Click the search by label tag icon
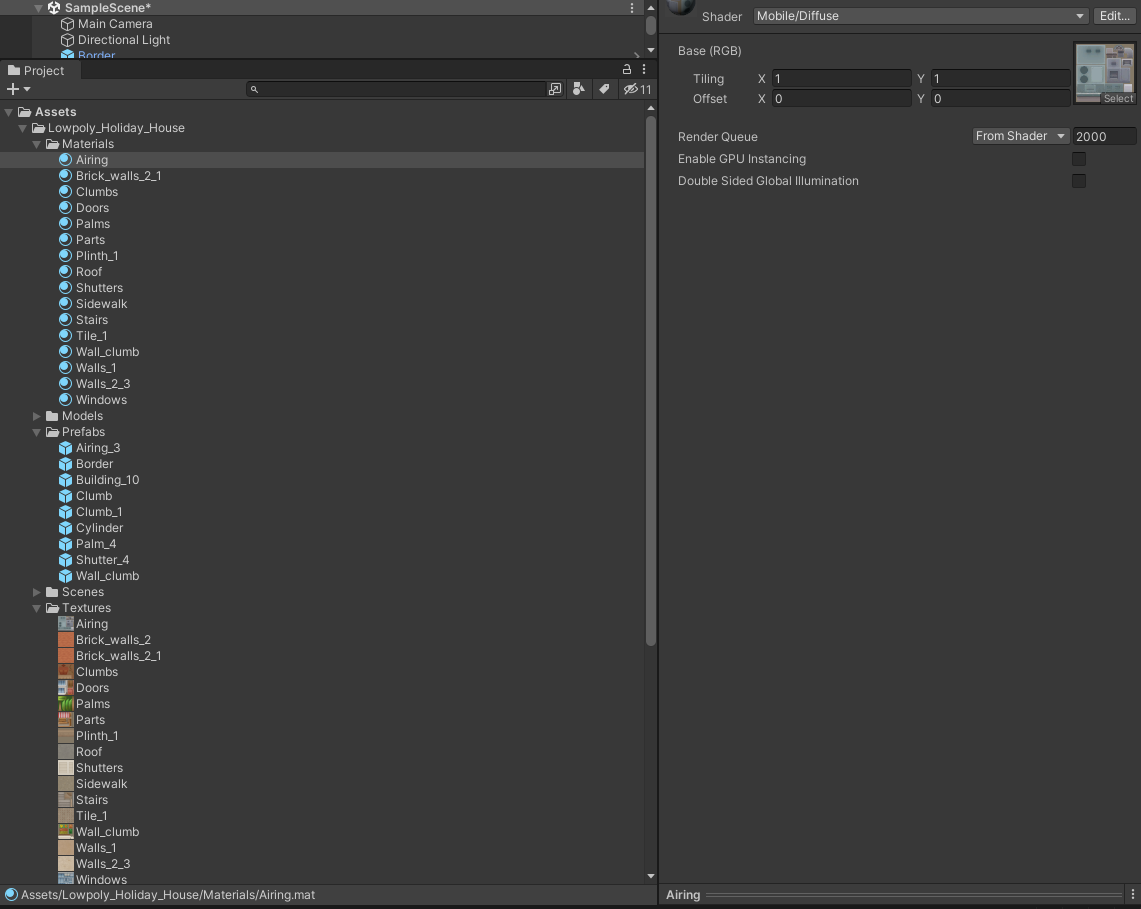This screenshot has width=1141, height=909. point(604,89)
